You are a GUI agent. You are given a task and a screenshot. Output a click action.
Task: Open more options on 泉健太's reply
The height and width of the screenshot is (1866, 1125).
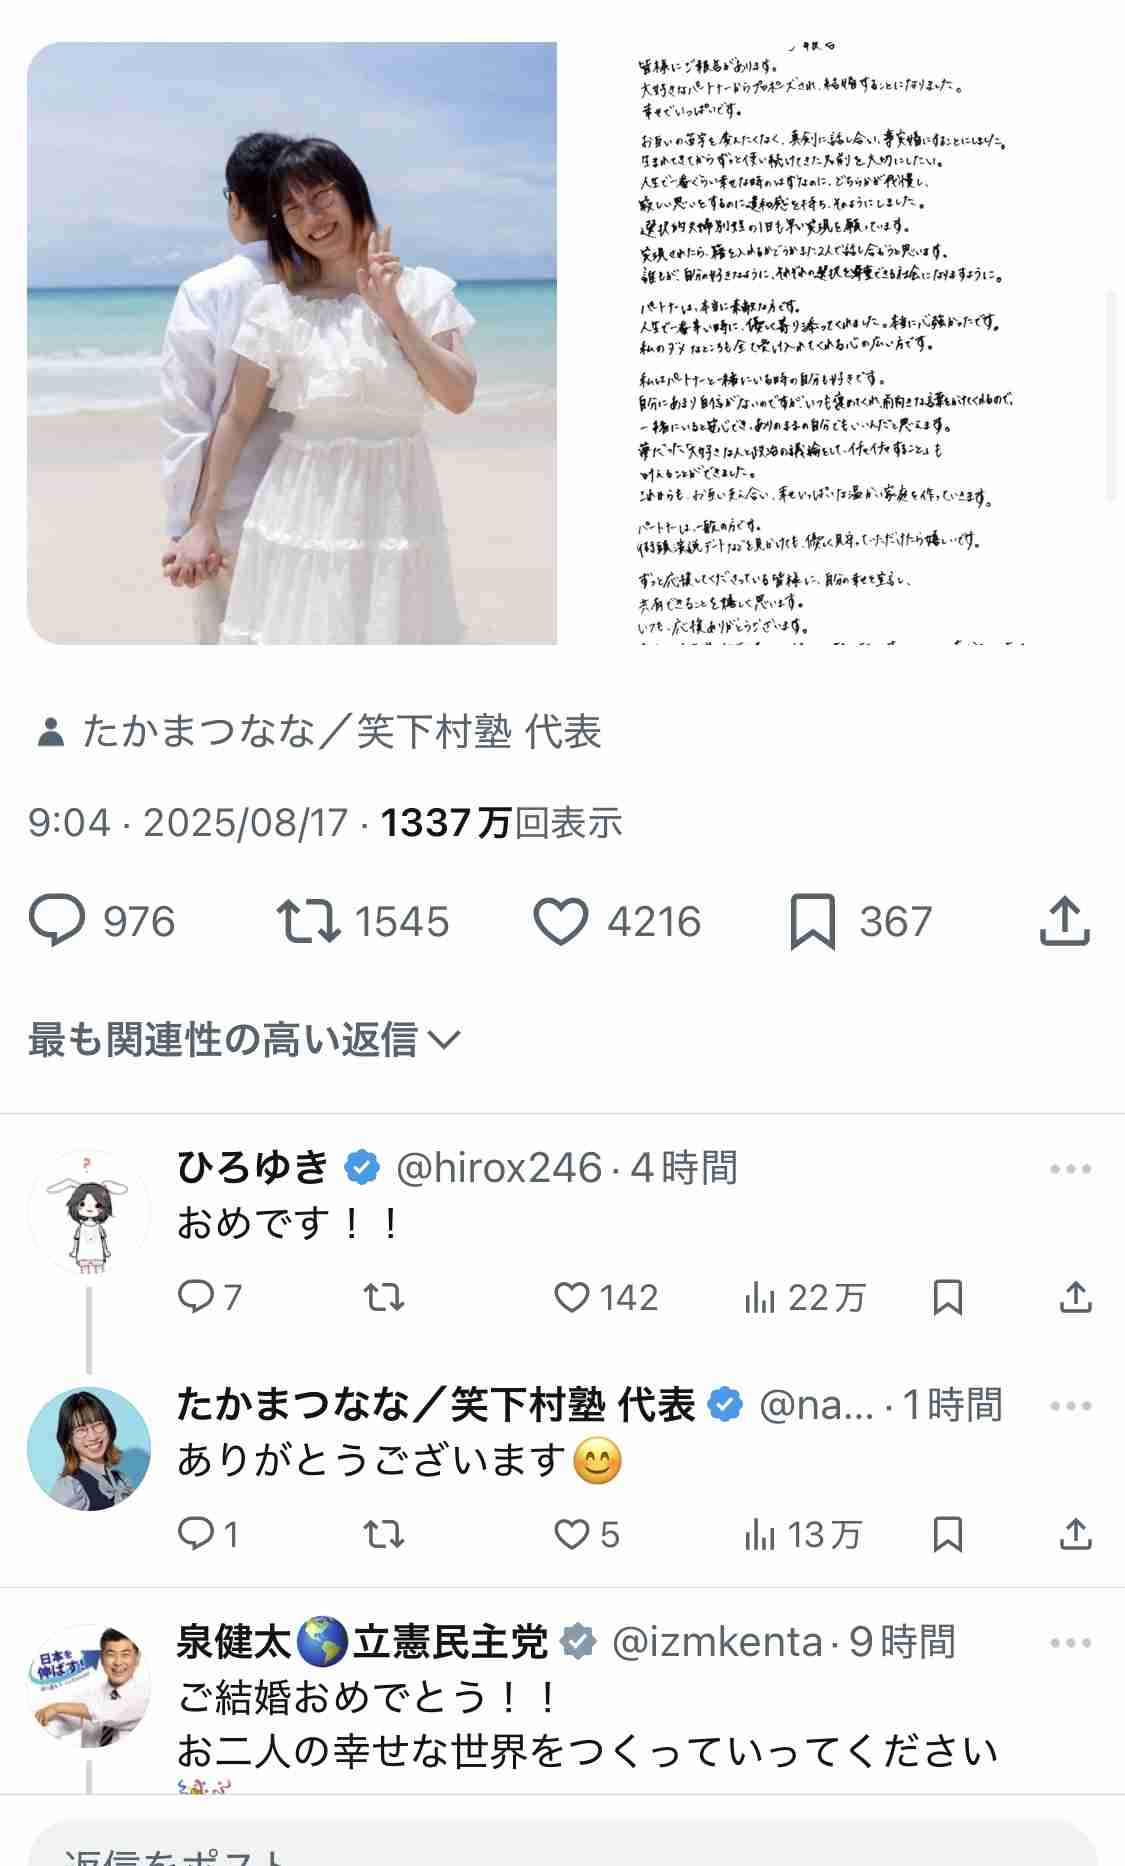click(1070, 1642)
